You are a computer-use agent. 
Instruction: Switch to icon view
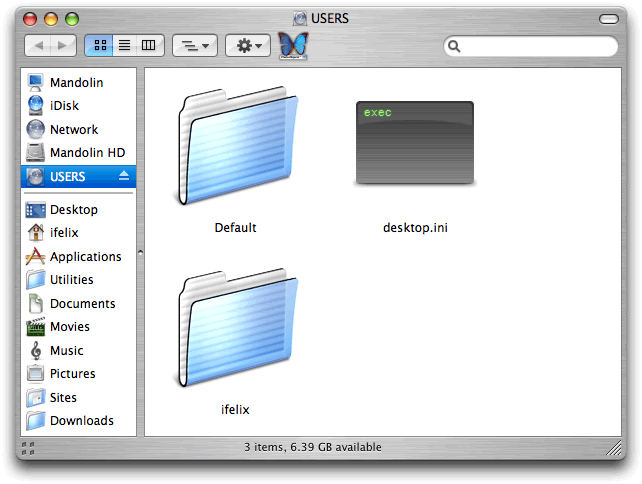click(100, 45)
